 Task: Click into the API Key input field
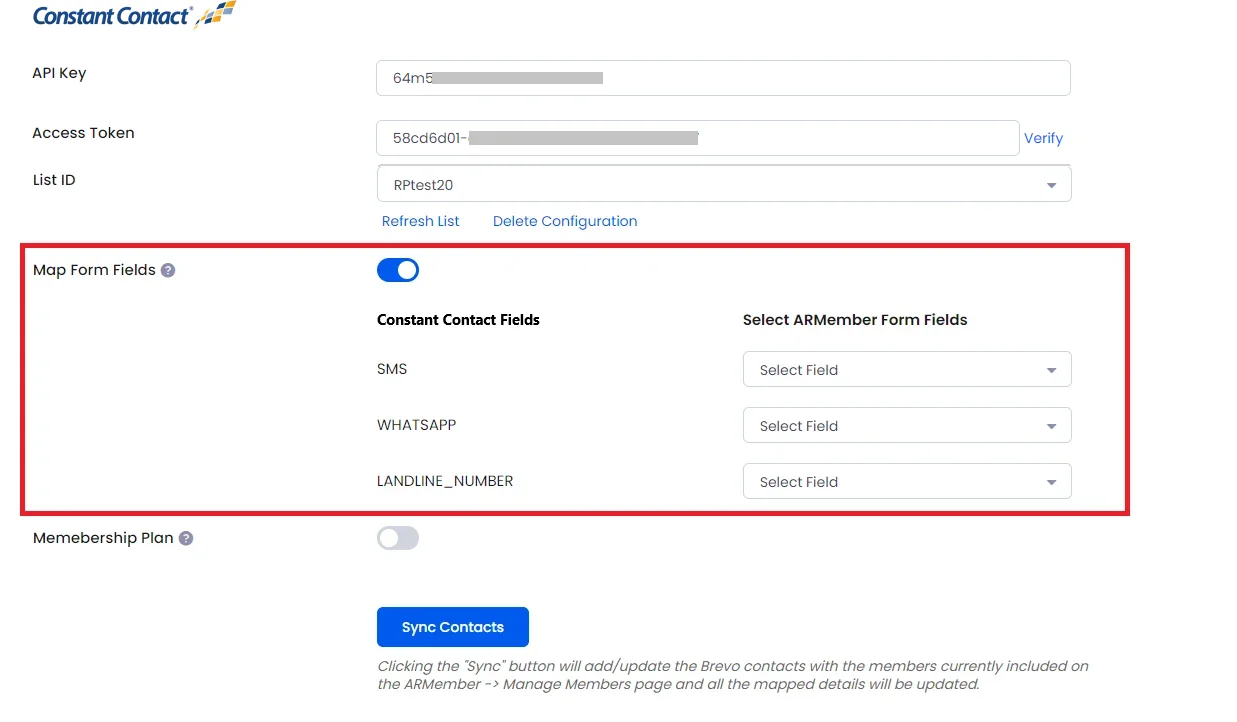(723, 78)
